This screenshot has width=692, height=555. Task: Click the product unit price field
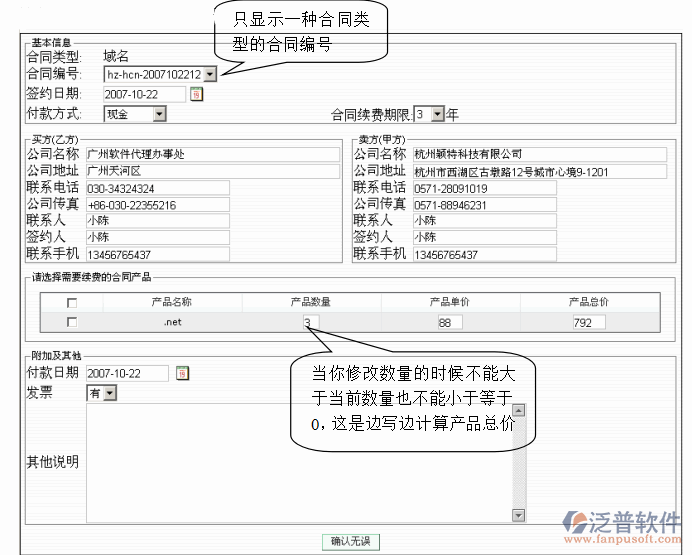[450, 322]
